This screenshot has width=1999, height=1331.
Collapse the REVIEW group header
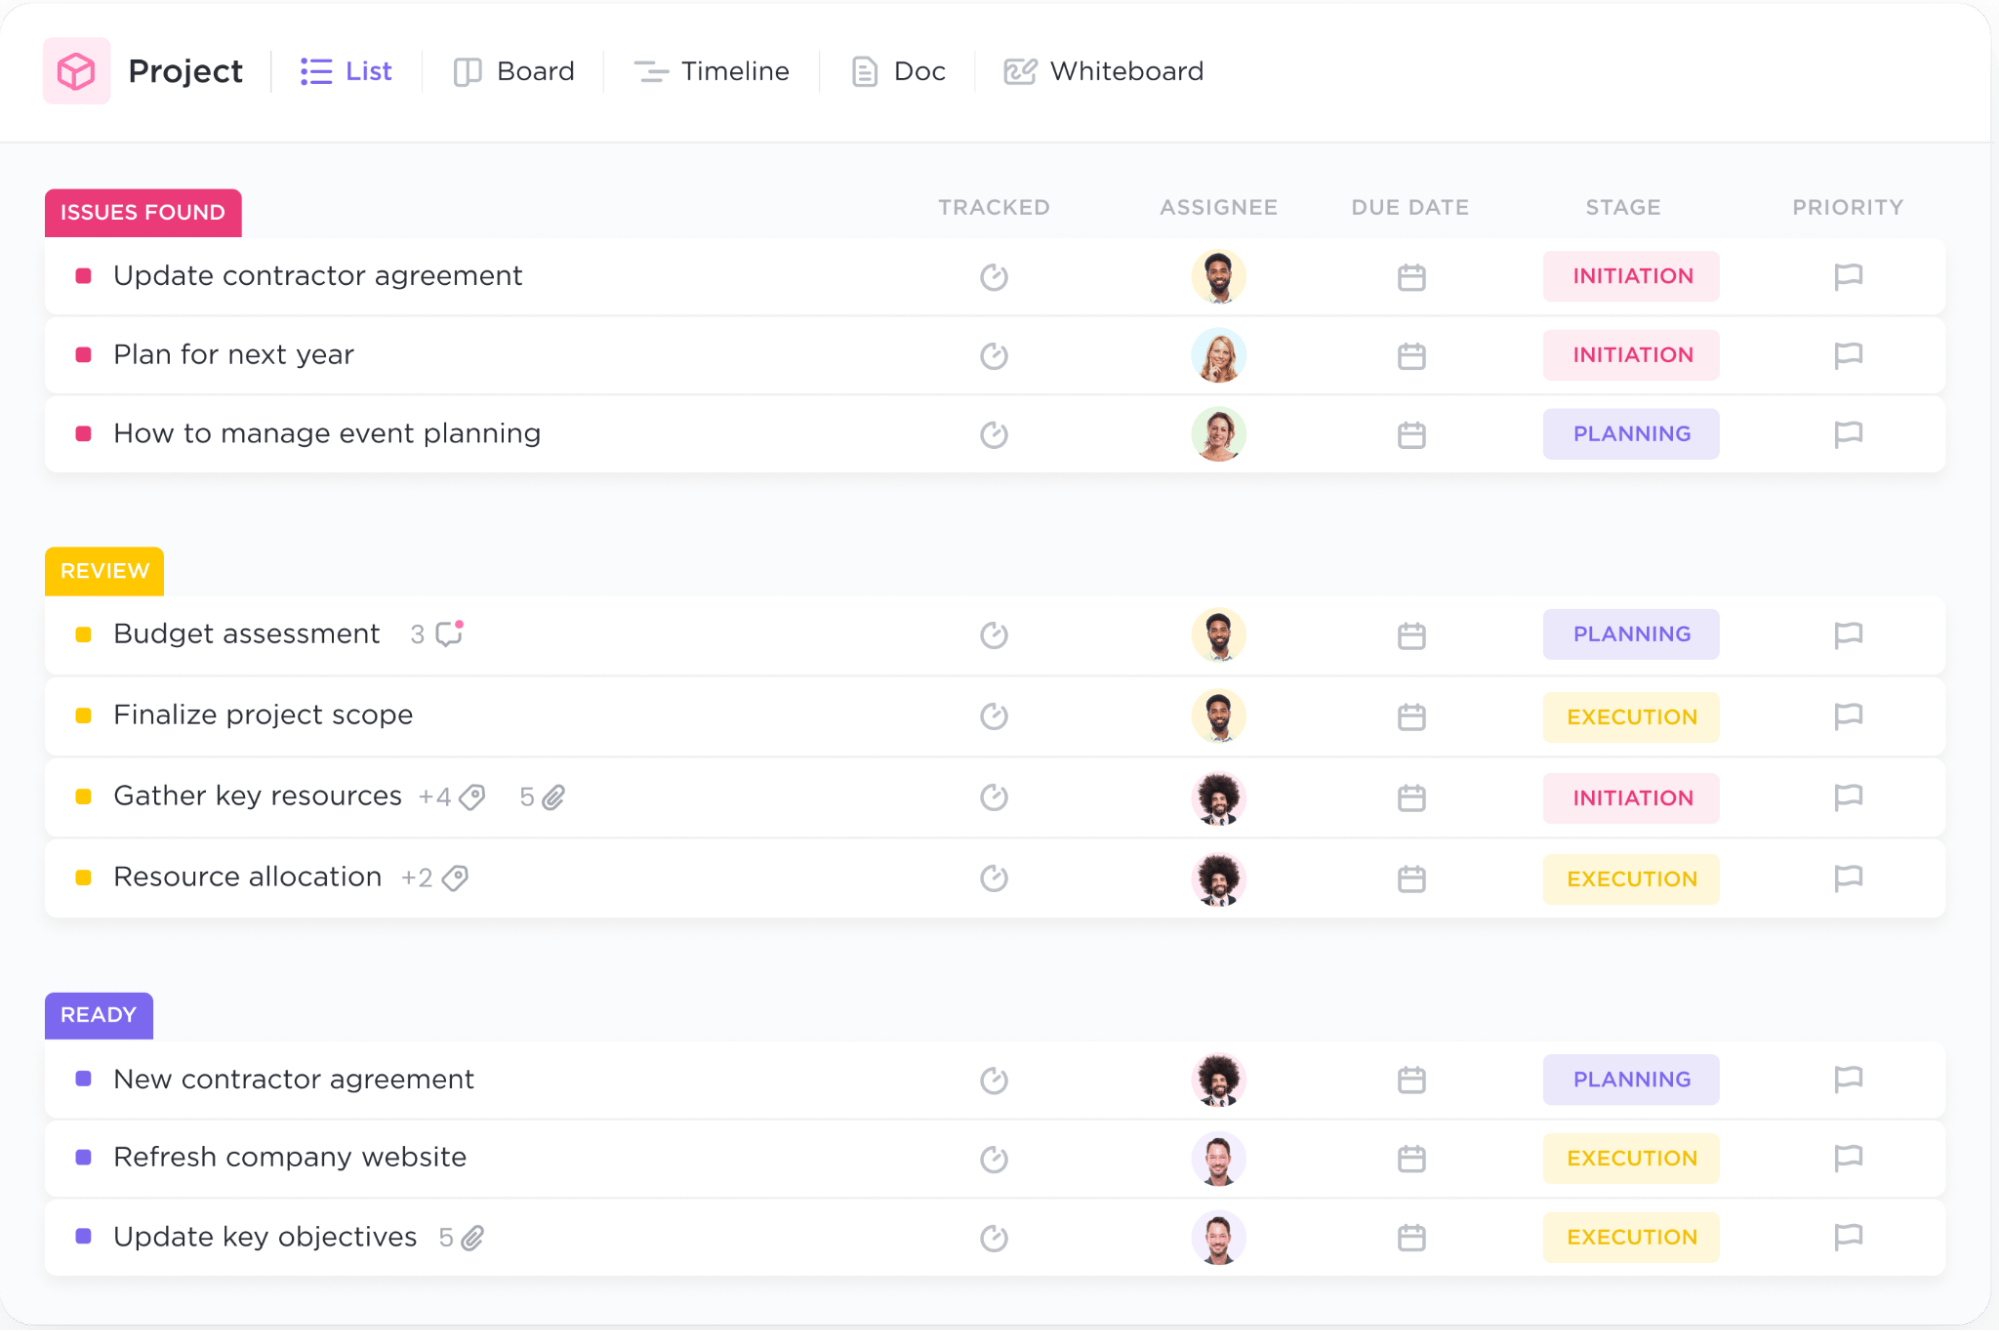click(x=104, y=571)
